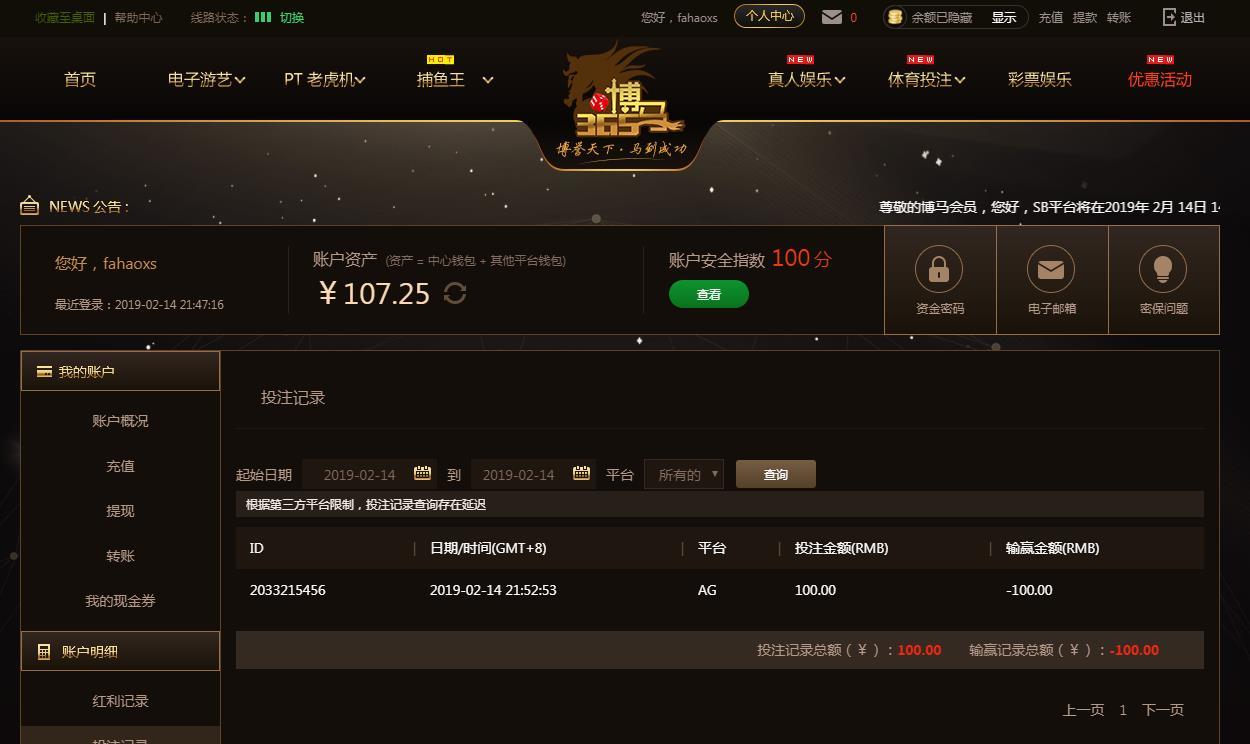The height and width of the screenshot is (744, 1250).
Task: Click the 退出 logout icon
Action: [x=1170, y=17]
